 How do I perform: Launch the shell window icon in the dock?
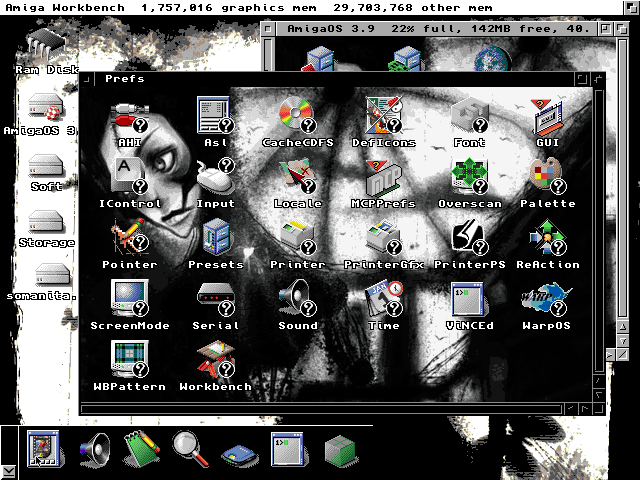(x=287, y=449)
